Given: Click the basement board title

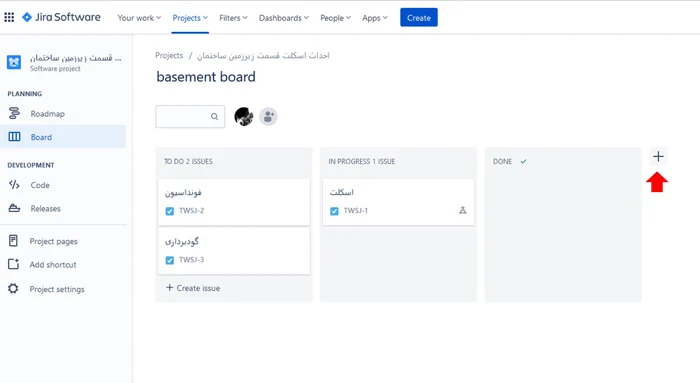Looking at the screenshot, I should coord(206,77).
